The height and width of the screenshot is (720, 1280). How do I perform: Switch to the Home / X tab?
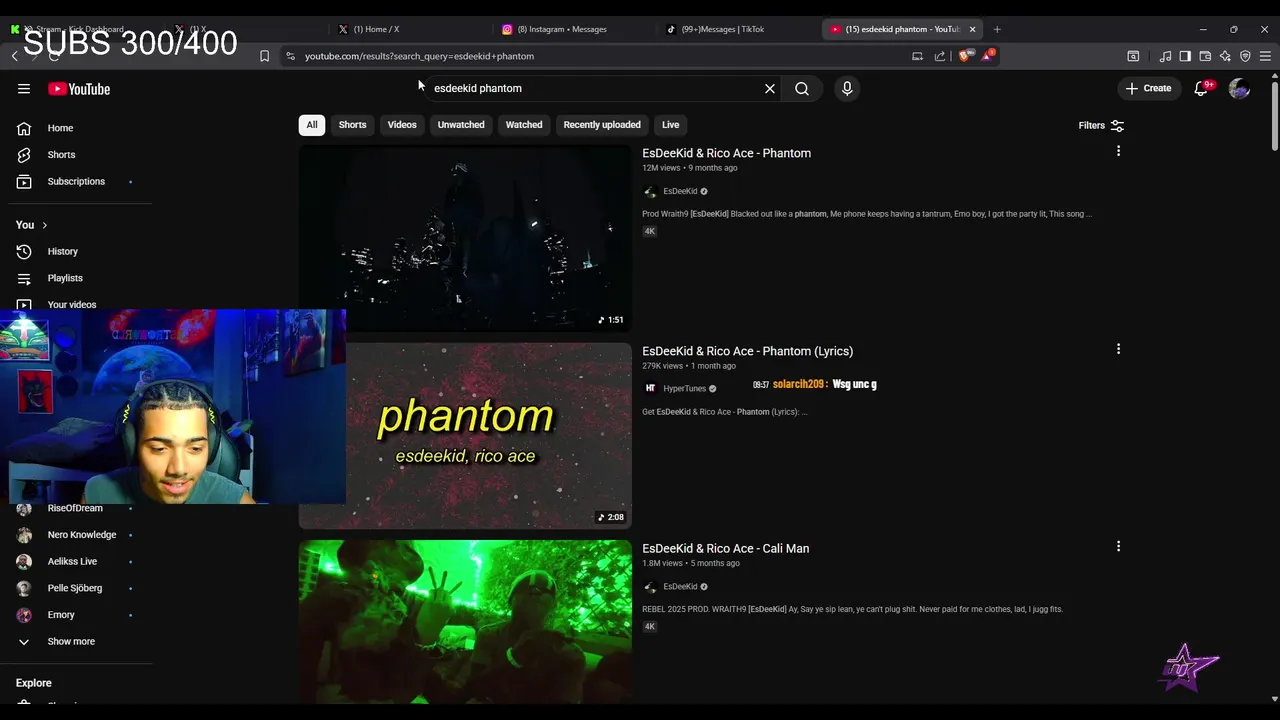[376, 29]
